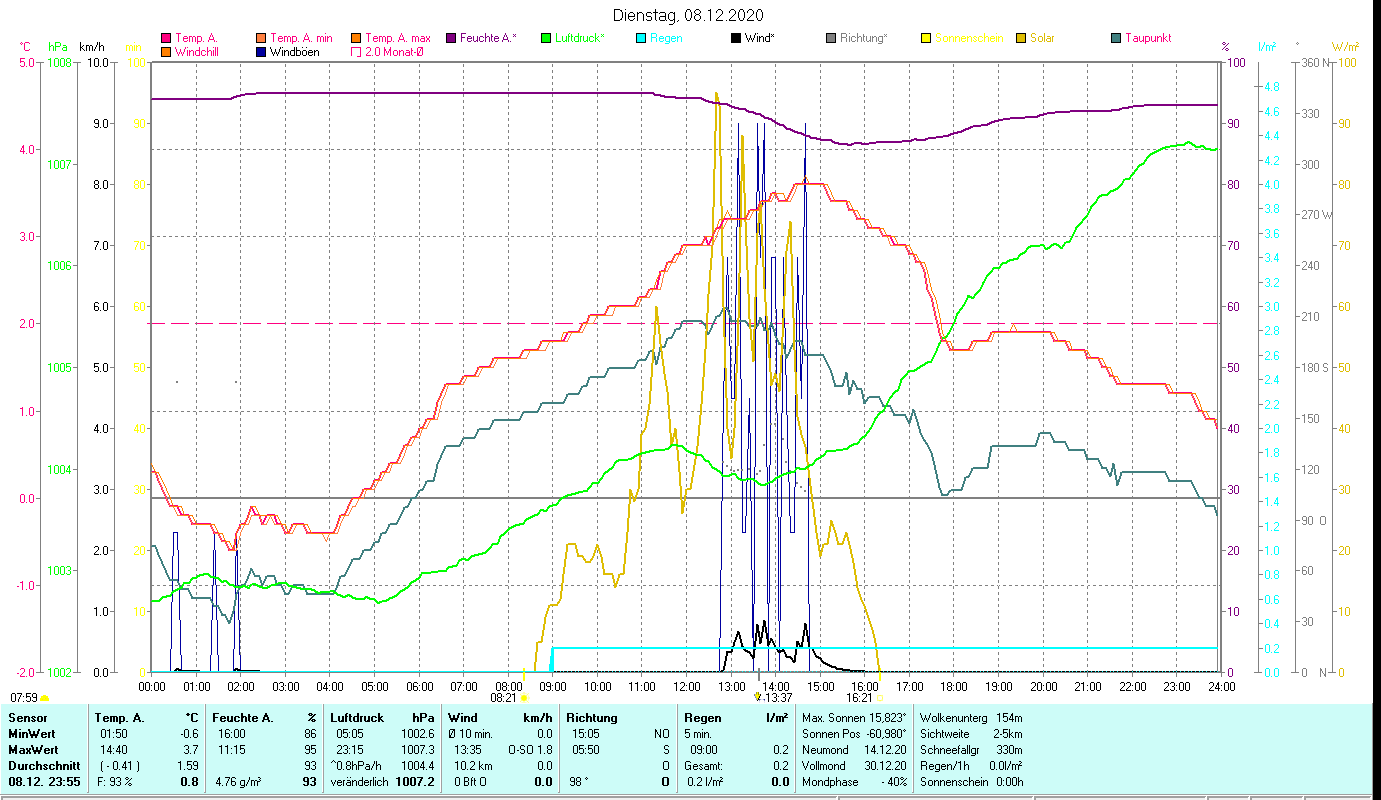Image resolution: width=1381 pixels, height=800 pixels.
Task: Click the Temp. A. legend label
Action: pos(196,39)
